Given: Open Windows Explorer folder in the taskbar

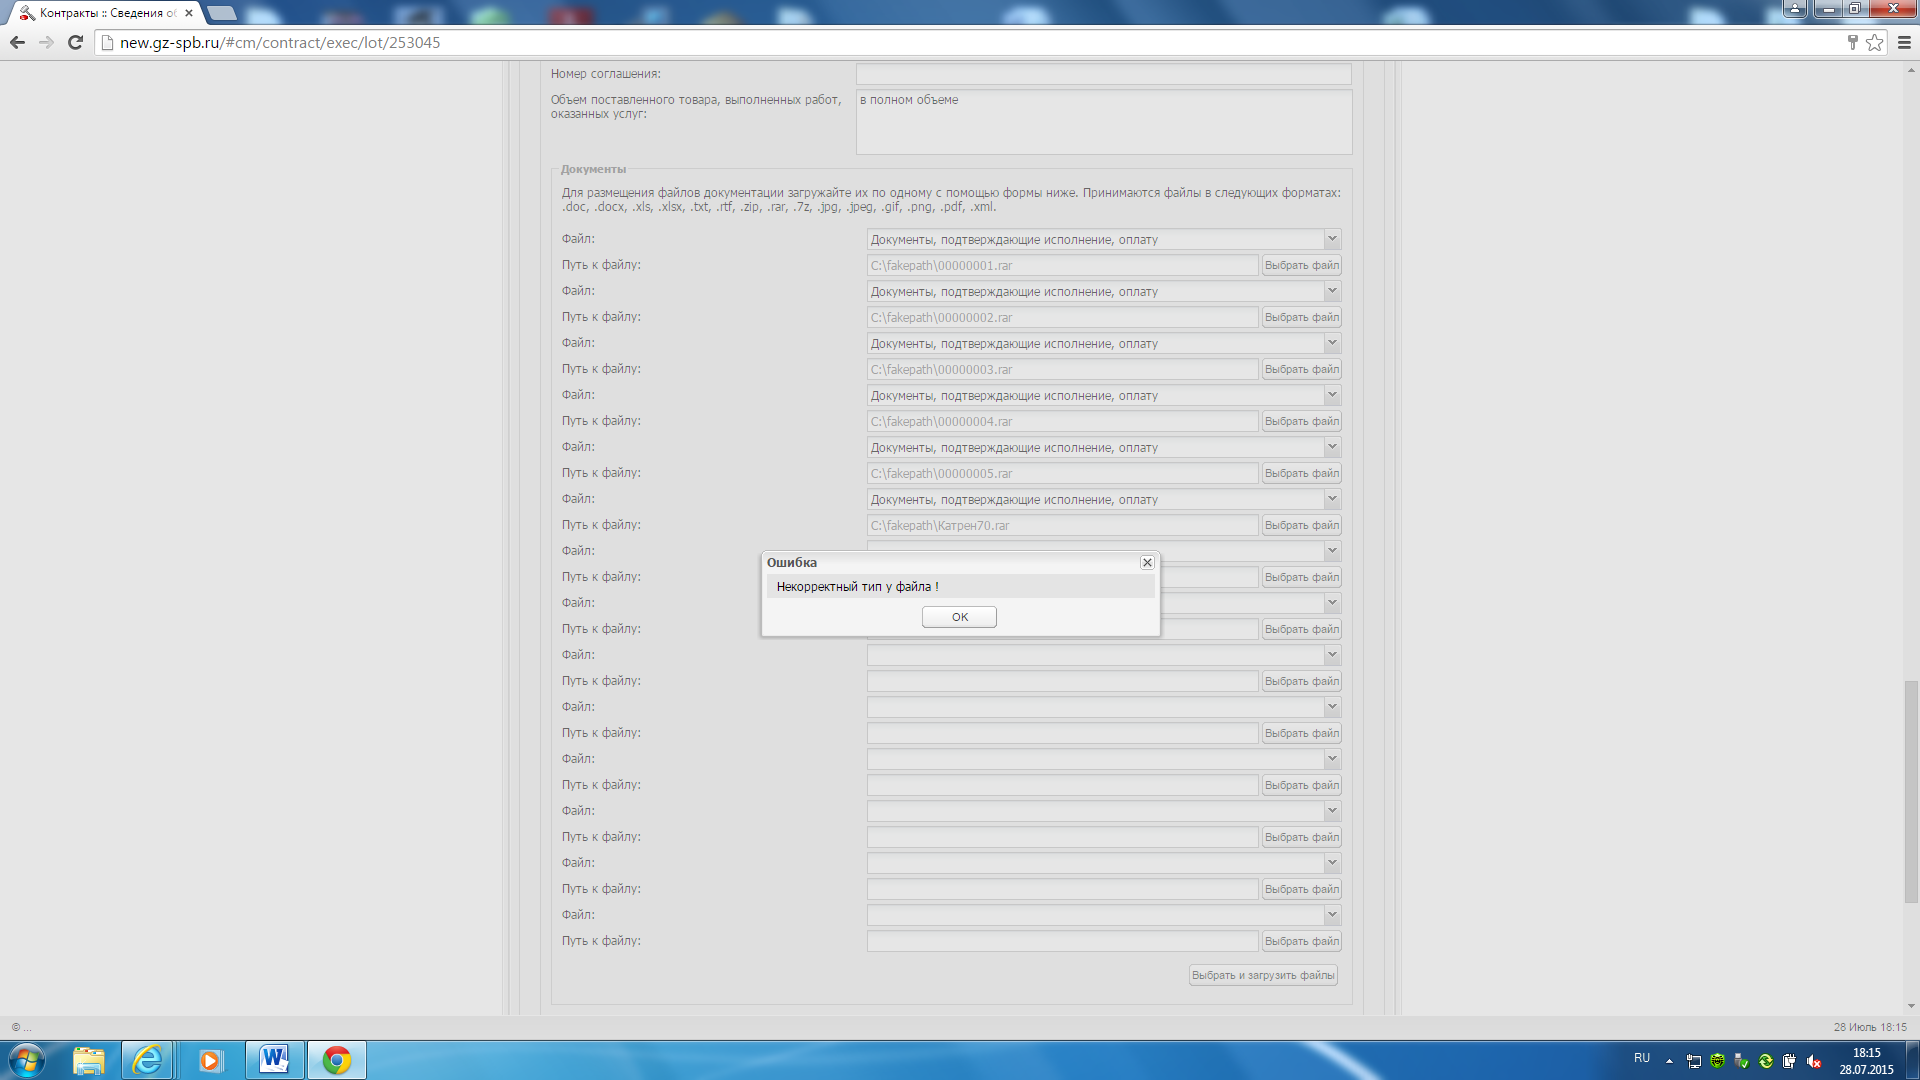Looking at the screenshot, I should pyautogui.click(x=88, y=1060).
